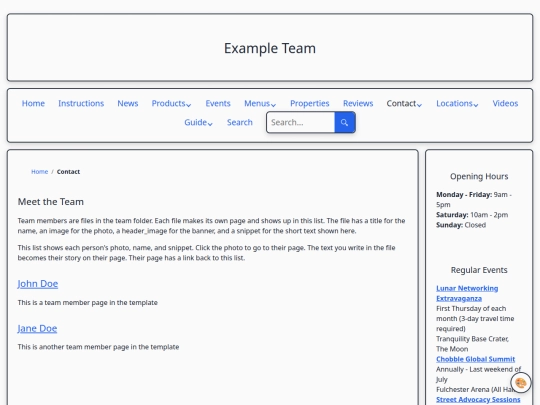Click 'This is a team member page' snippet
The height and width of the screenshot is (405, 540).
click(x=87, y=303)
